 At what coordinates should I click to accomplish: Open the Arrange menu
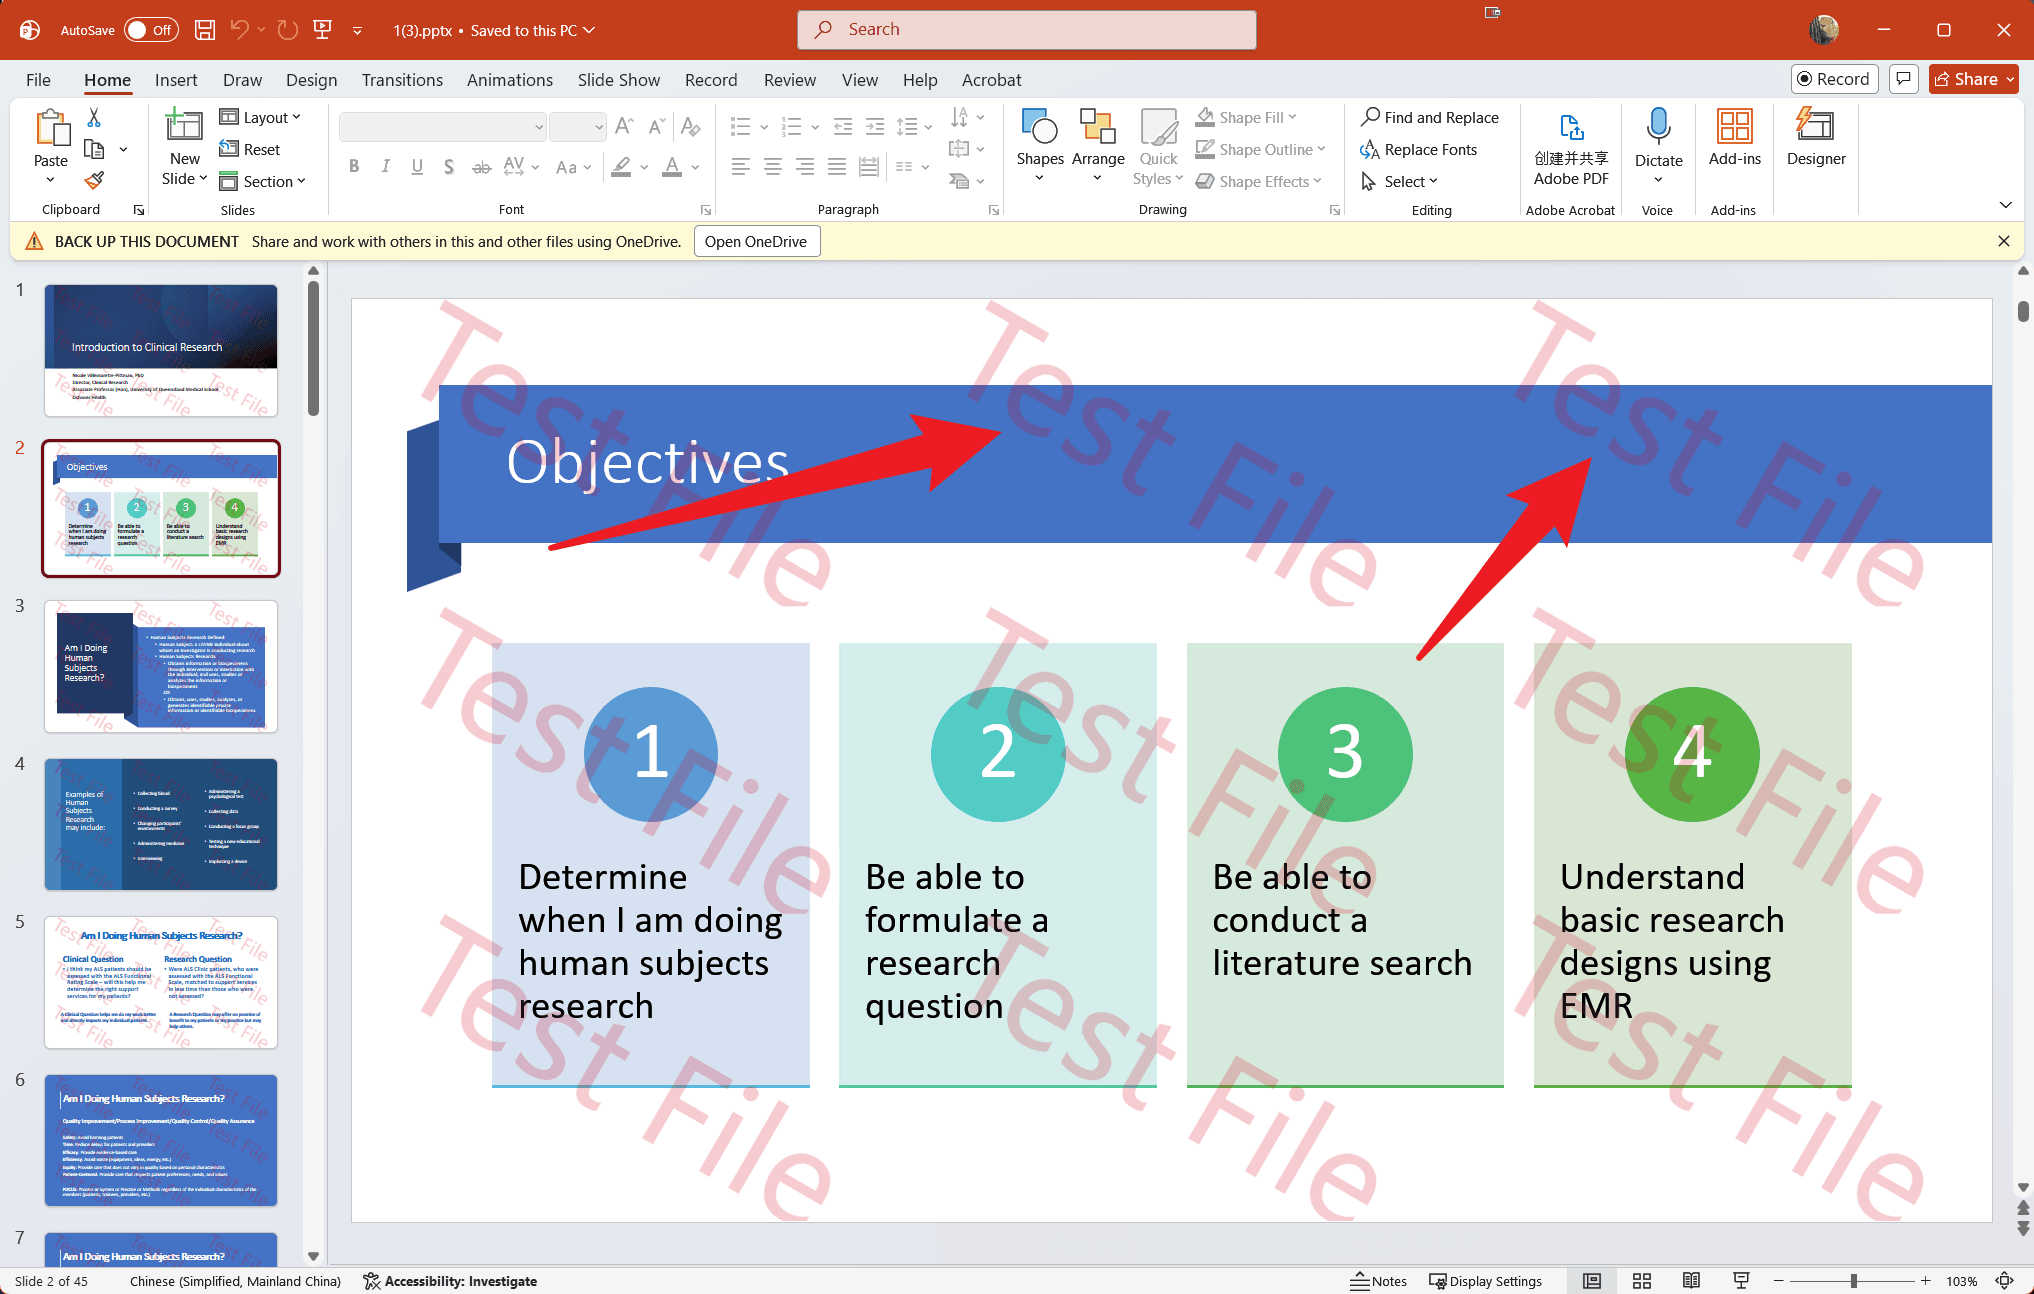tap(1098, 146)
